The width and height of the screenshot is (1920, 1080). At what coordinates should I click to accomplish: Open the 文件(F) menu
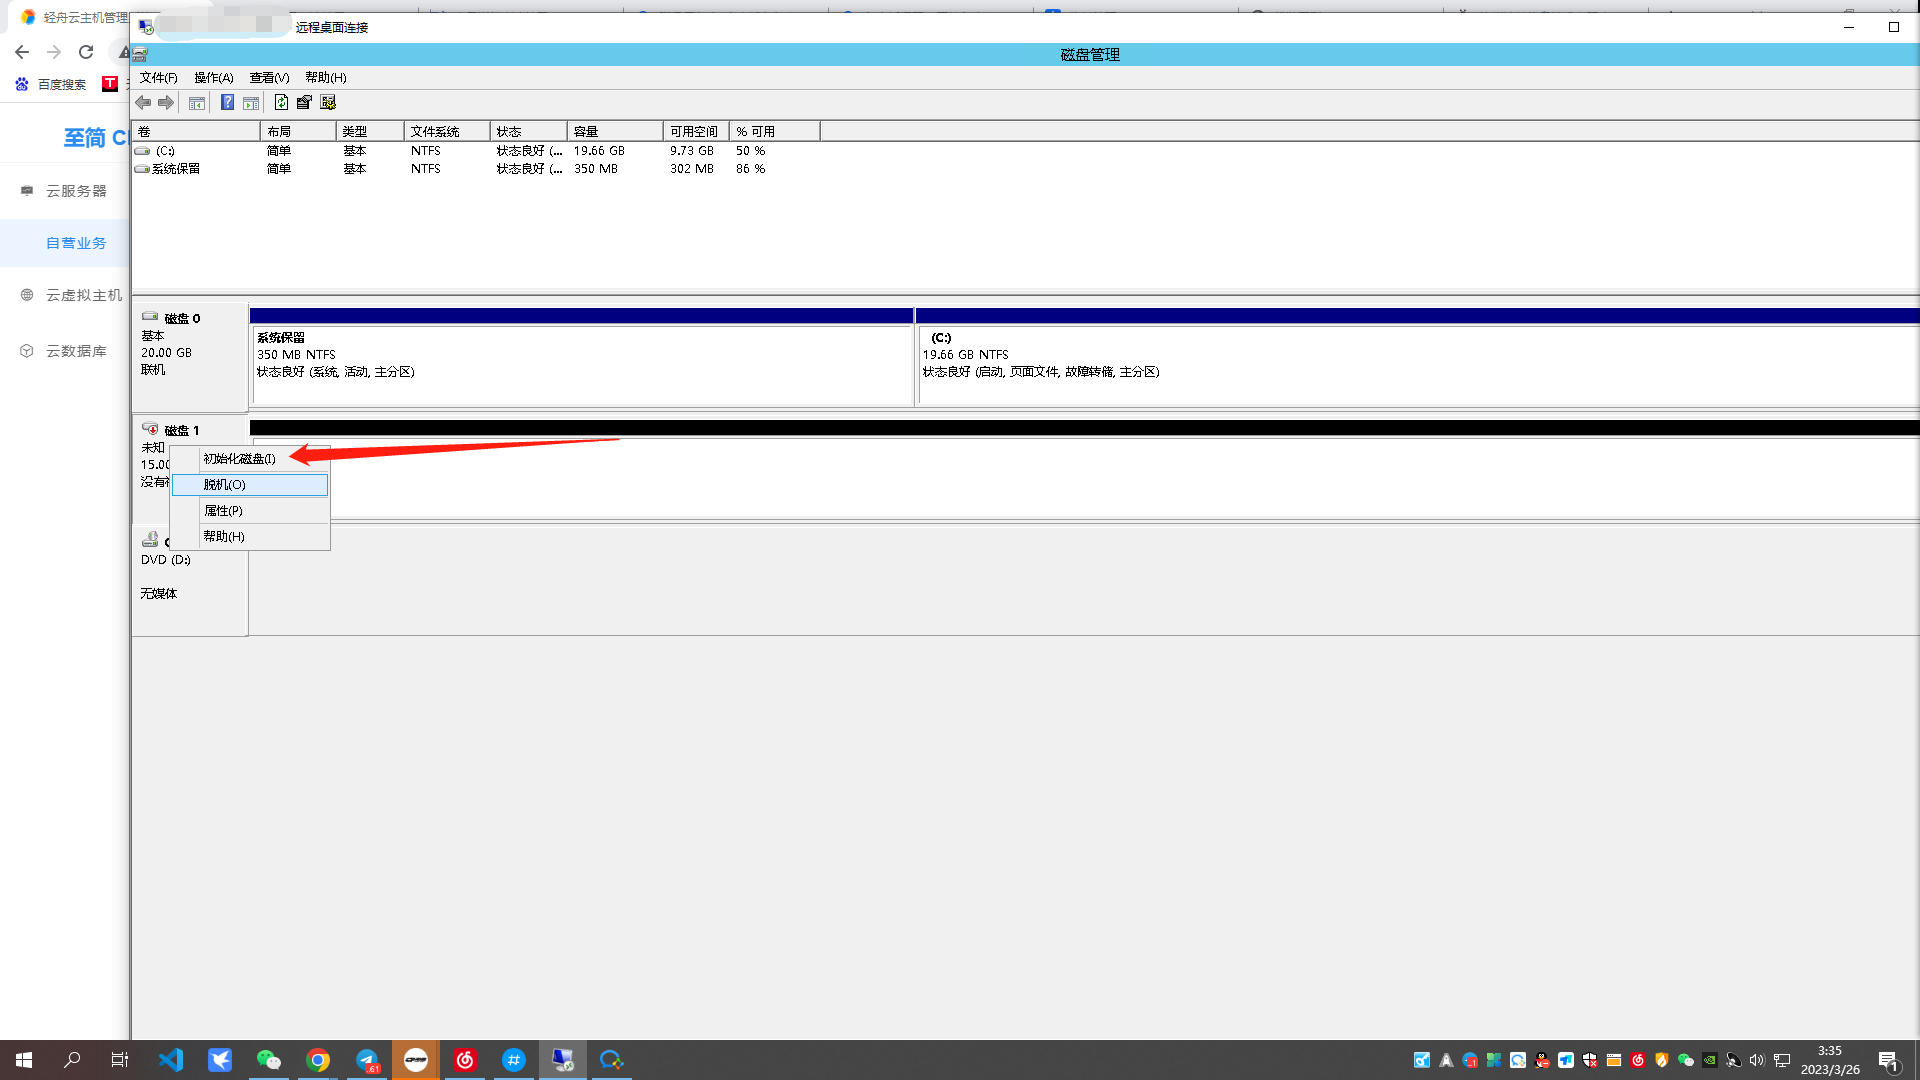point(158,77)
